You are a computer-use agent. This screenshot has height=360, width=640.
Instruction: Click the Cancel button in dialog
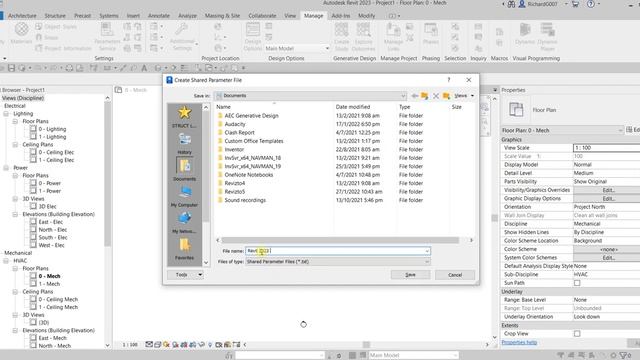(455, 275)
